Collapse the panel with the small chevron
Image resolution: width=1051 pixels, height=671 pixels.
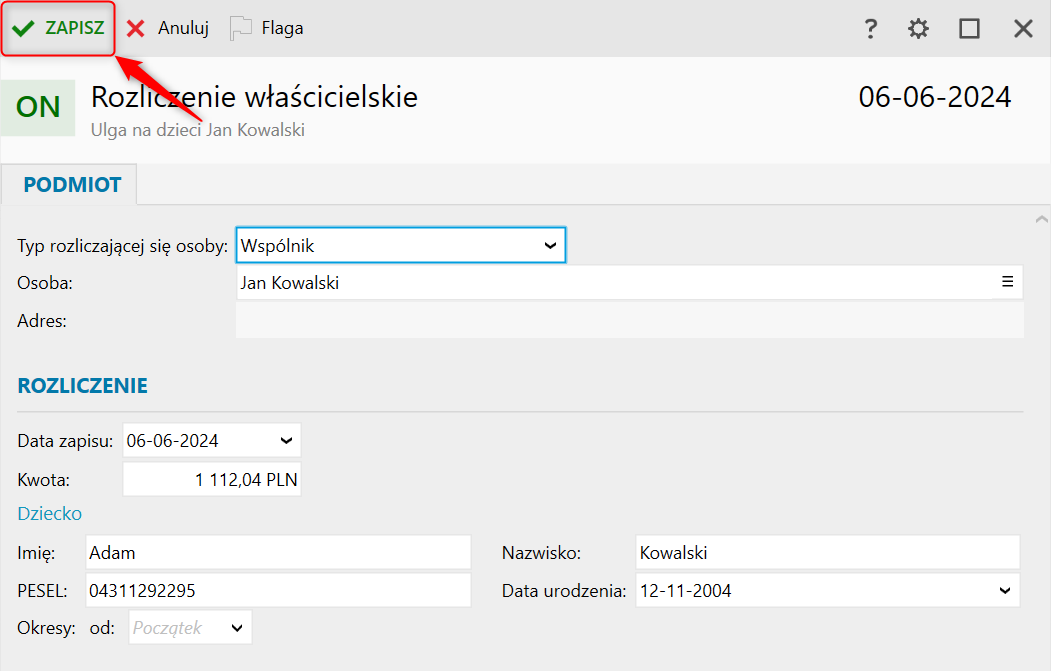[1041, 218]
